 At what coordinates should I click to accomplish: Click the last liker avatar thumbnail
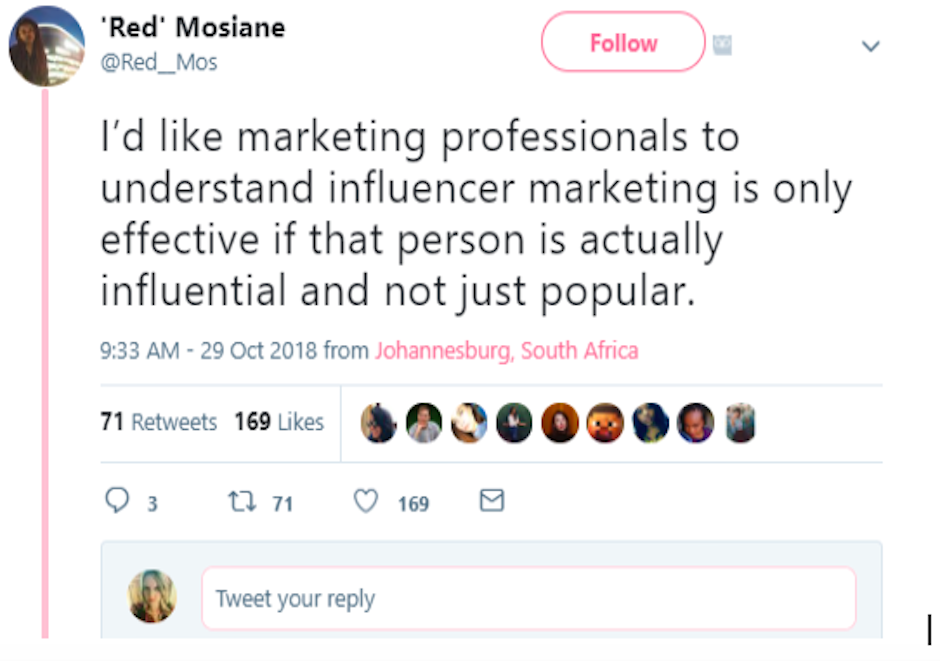[x=740, y=423]
